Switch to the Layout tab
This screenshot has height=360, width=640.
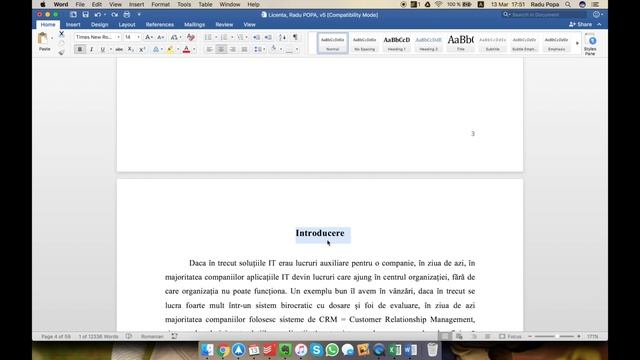point(127,24)
